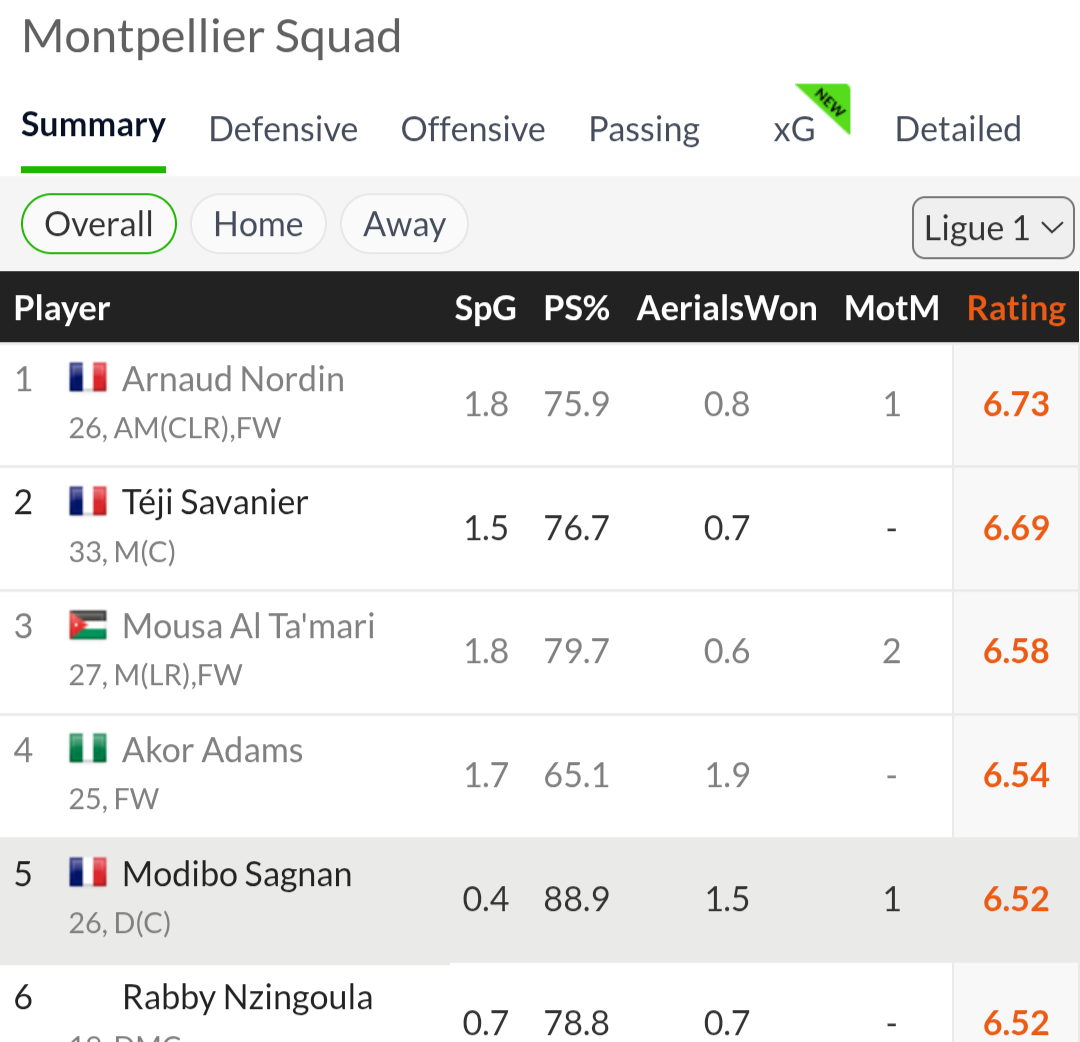
Task: Open the Defensive tab
Action: tap(283, 129)
